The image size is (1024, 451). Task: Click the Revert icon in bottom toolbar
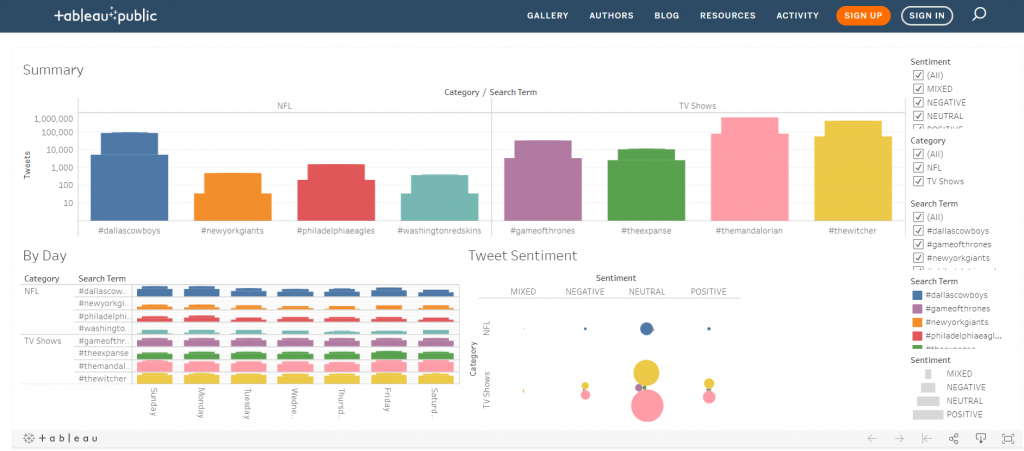coord(926,438)
